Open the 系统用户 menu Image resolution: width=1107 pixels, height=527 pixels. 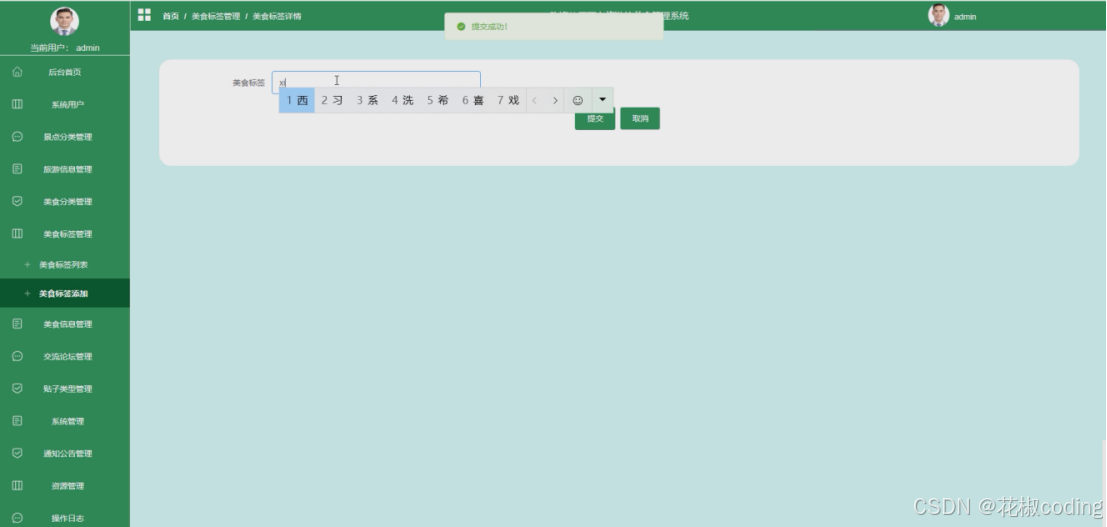pyautogui.click(x=65, y=105)
